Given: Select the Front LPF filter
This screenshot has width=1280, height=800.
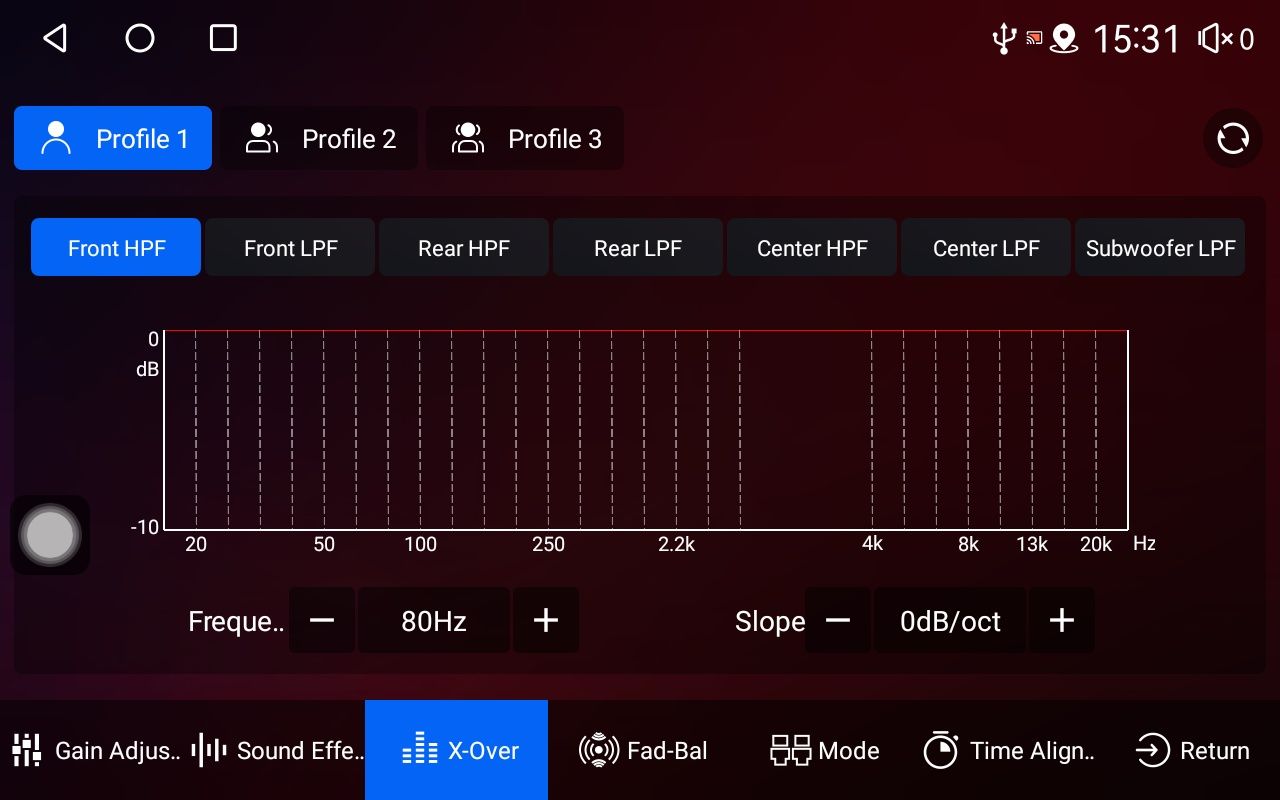Looking at the screenshot, I should (290, 248).
